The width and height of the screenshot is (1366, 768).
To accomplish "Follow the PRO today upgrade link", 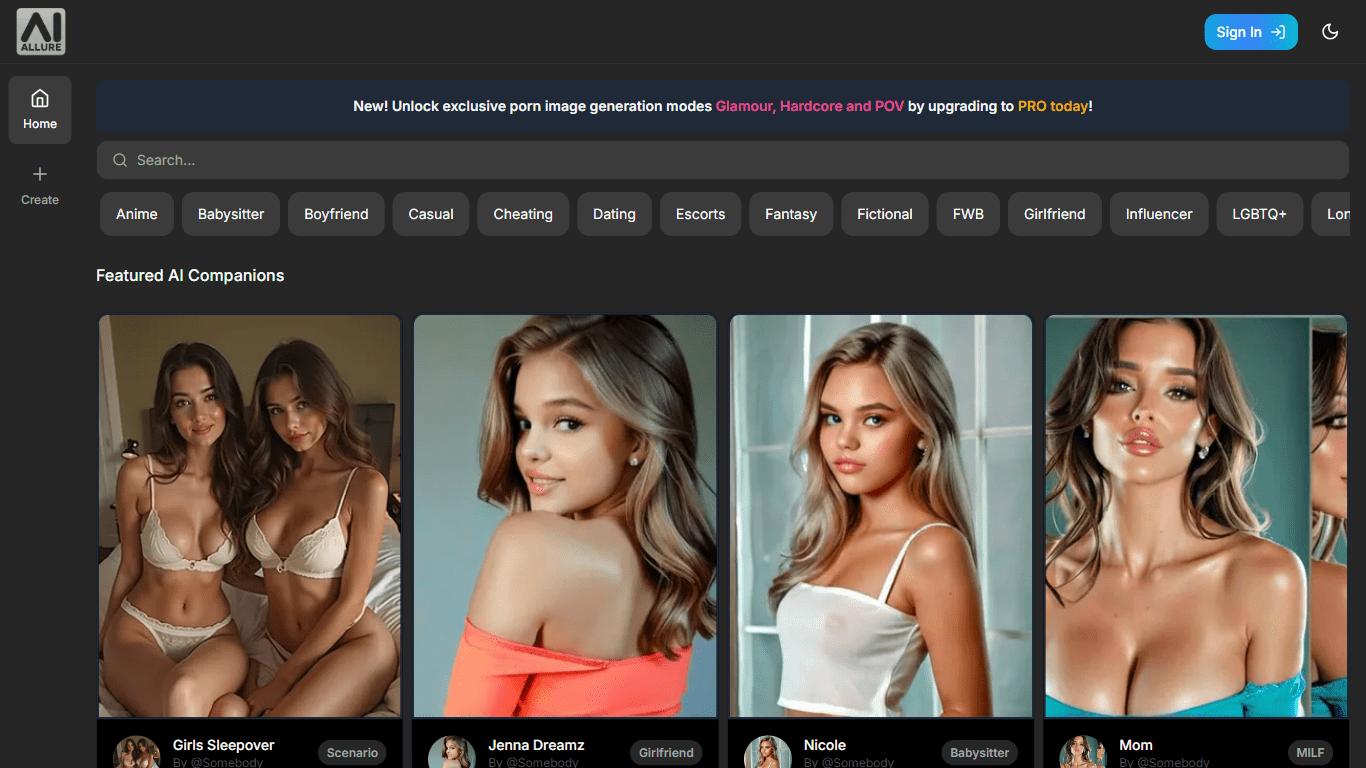I will pos(1053,106).
